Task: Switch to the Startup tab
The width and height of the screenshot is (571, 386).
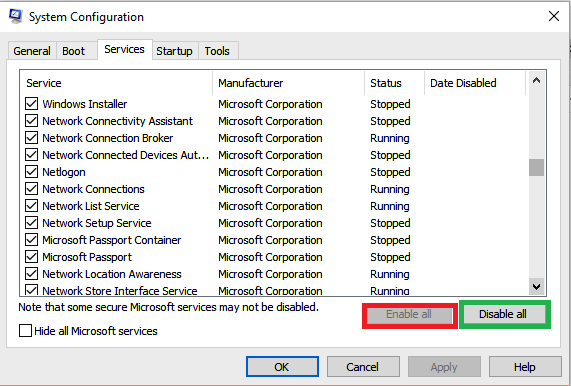Action: click(x=174, y=51)
